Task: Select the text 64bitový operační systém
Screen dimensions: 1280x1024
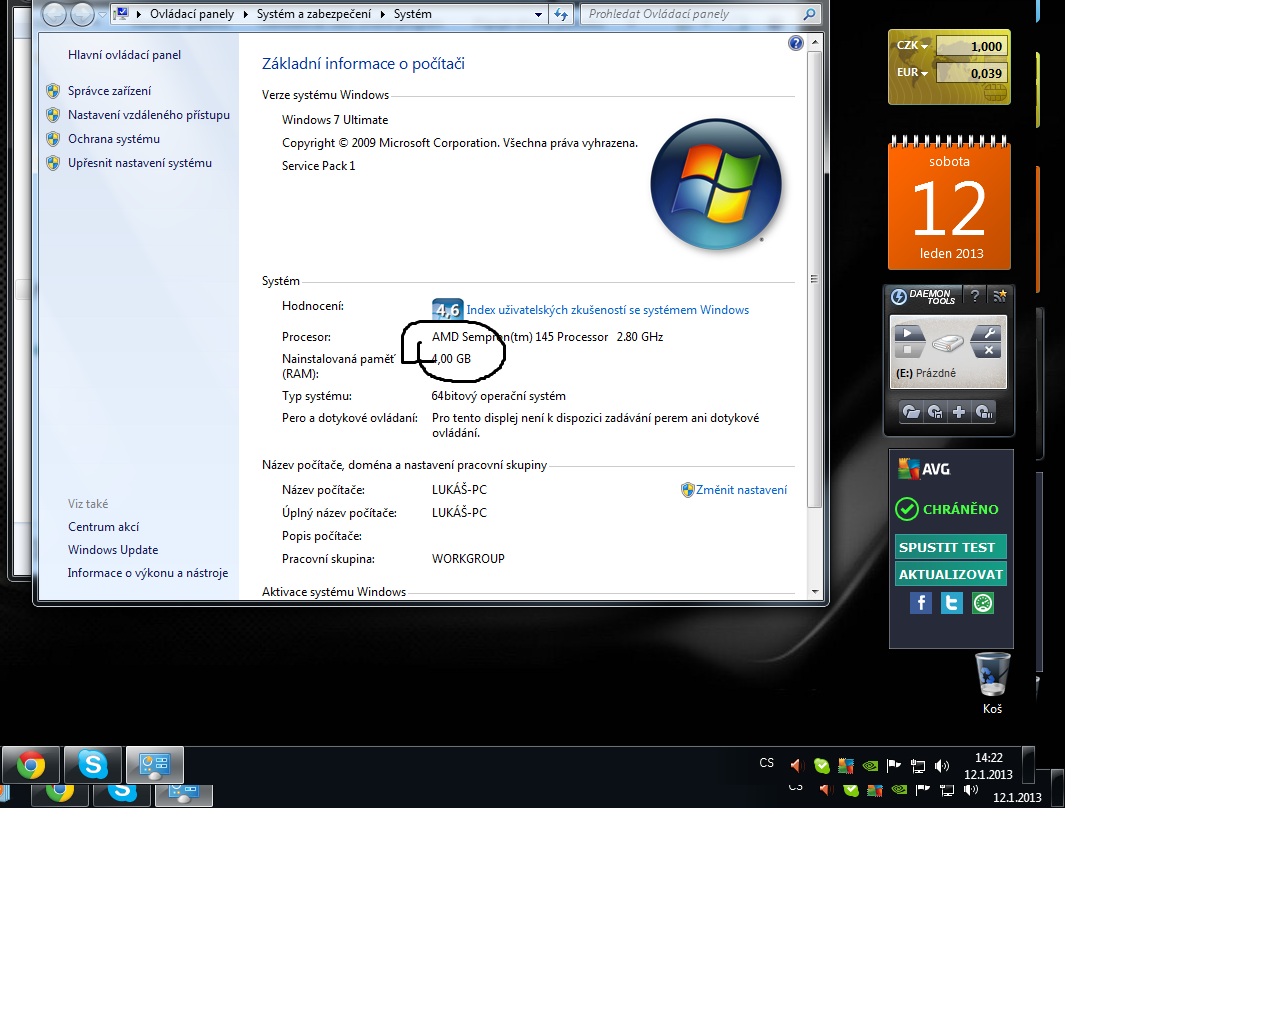Action: (499, 396)
